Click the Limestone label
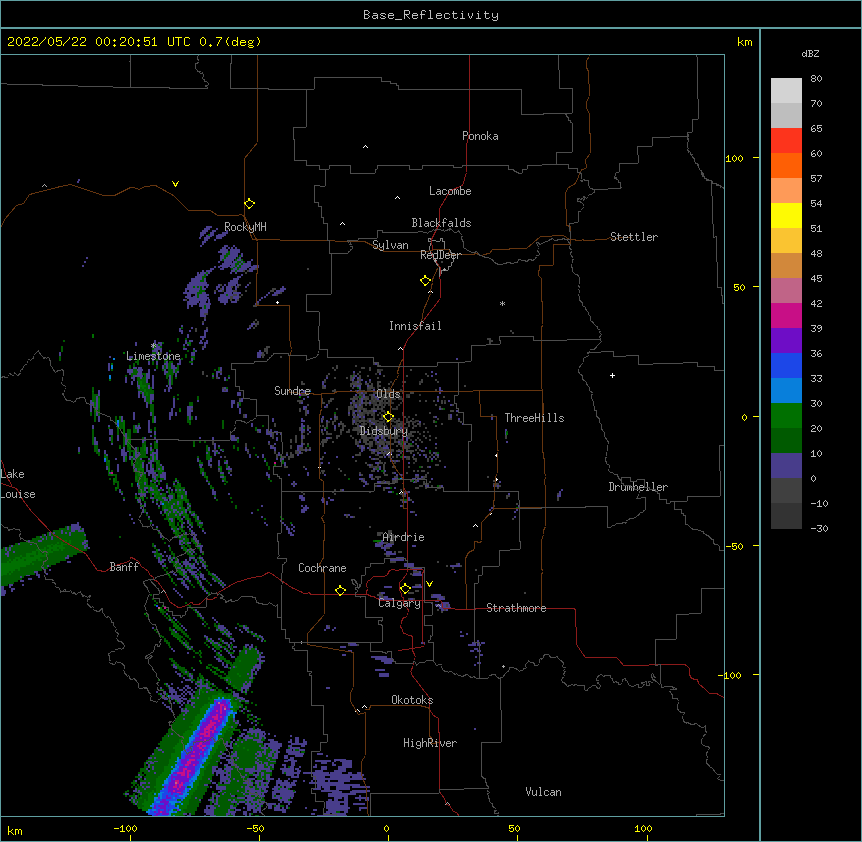862x842 pixels. 153,356
